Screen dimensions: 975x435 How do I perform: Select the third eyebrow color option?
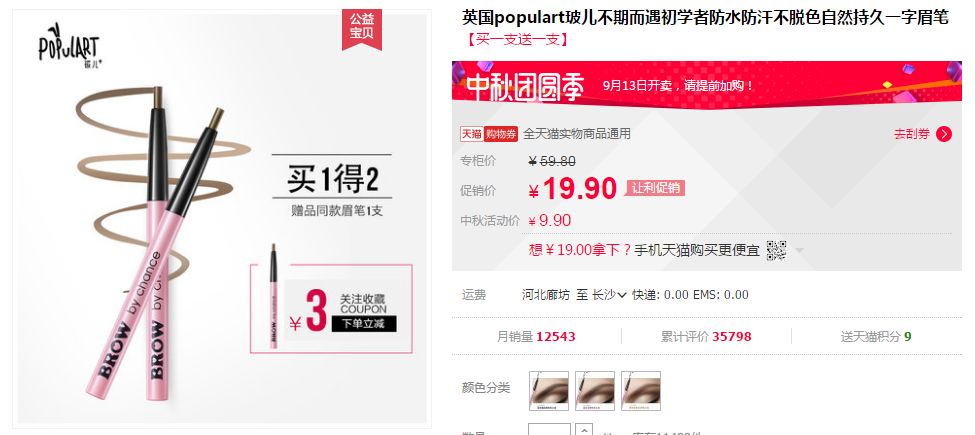click(640, 391)
